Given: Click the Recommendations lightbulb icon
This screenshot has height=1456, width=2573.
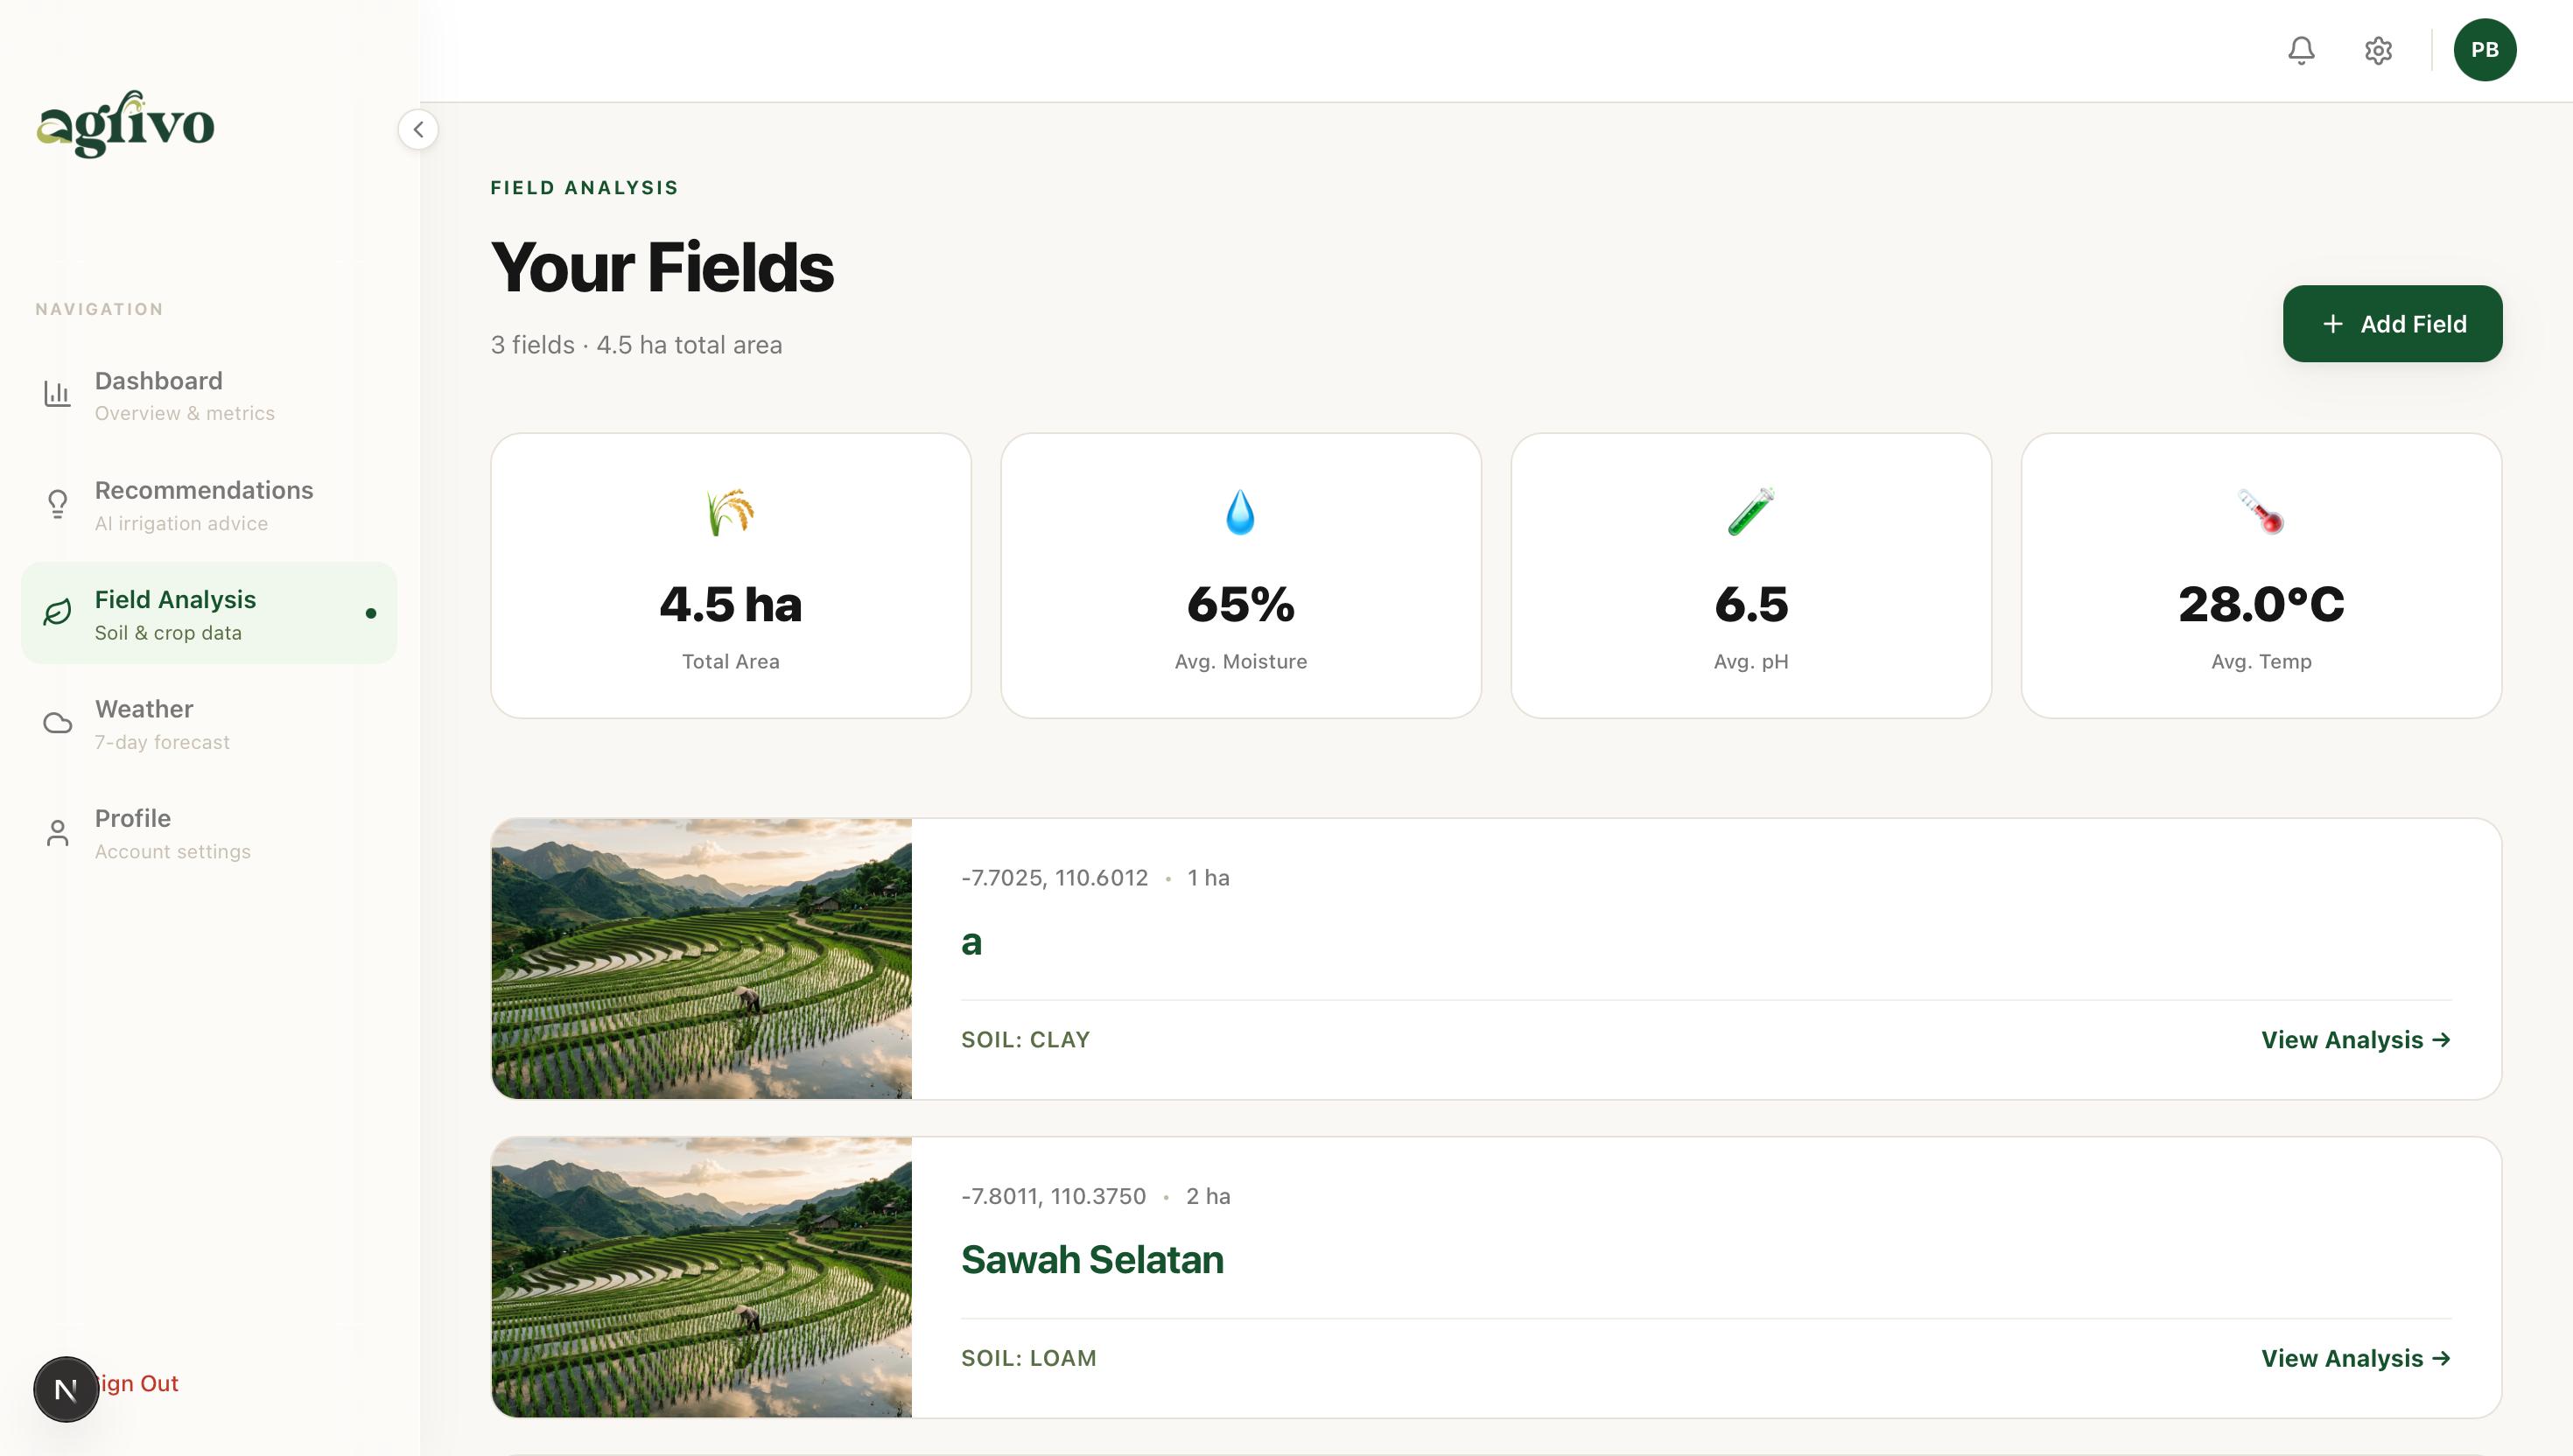Looking at the screenshot, I should (x=57, y=504).
